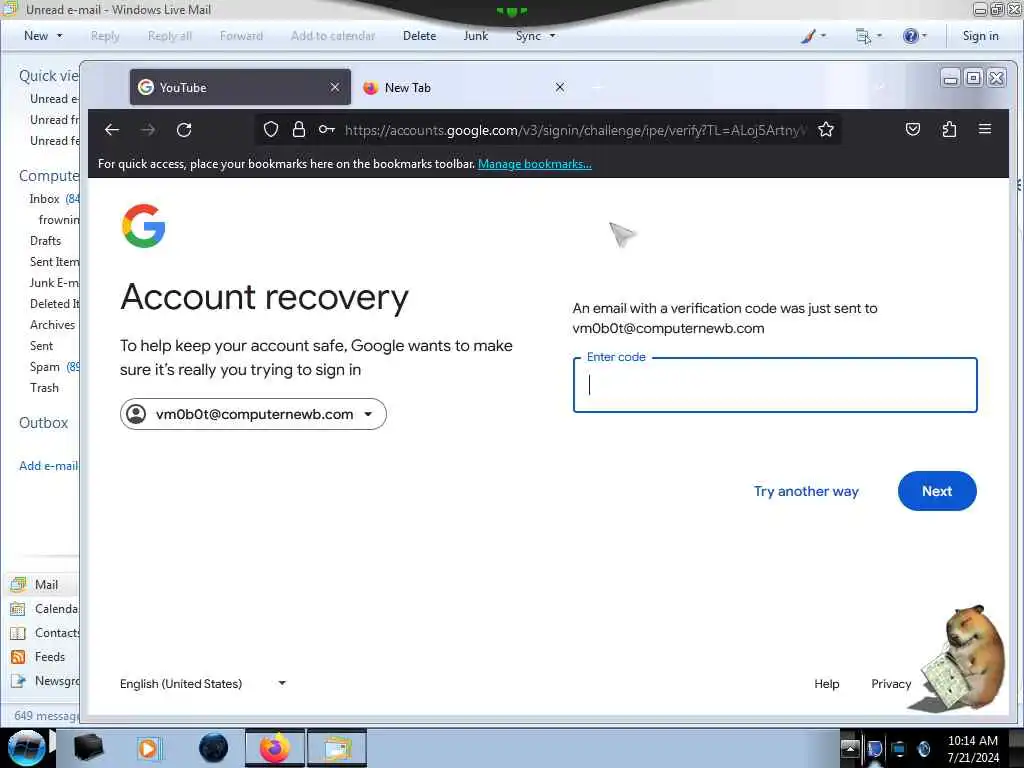Select the Sent folder in Live Mail
Viewport: 1024px width, 768px height.
(x=41, y=345)
